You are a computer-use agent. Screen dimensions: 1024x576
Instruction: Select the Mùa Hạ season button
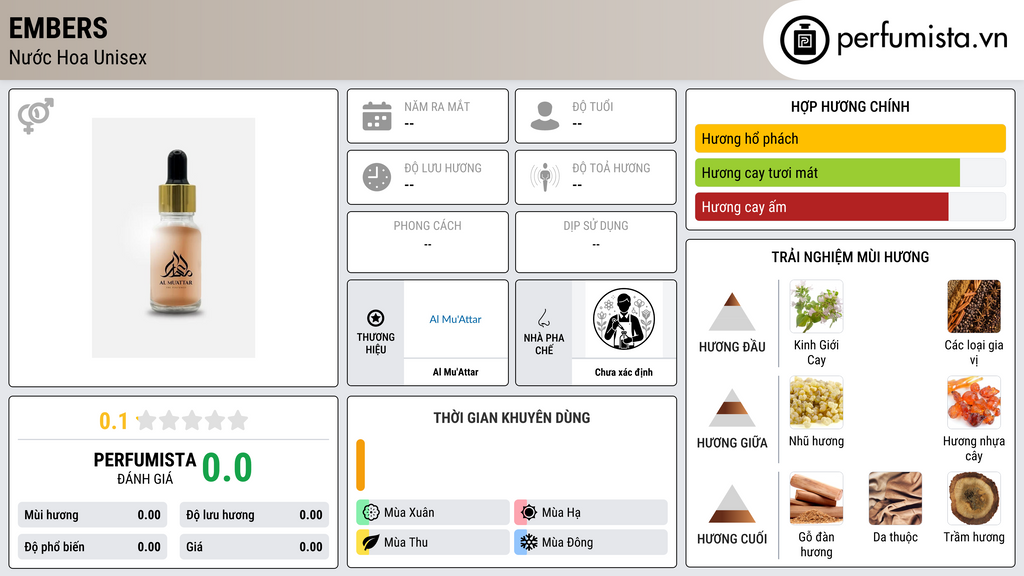click(591, 512)
